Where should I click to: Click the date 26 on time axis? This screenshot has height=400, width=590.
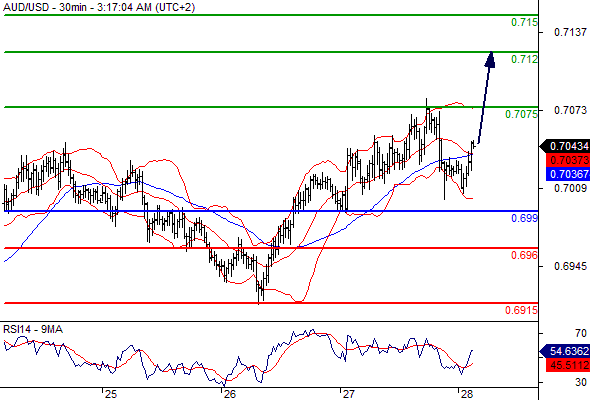230,394
